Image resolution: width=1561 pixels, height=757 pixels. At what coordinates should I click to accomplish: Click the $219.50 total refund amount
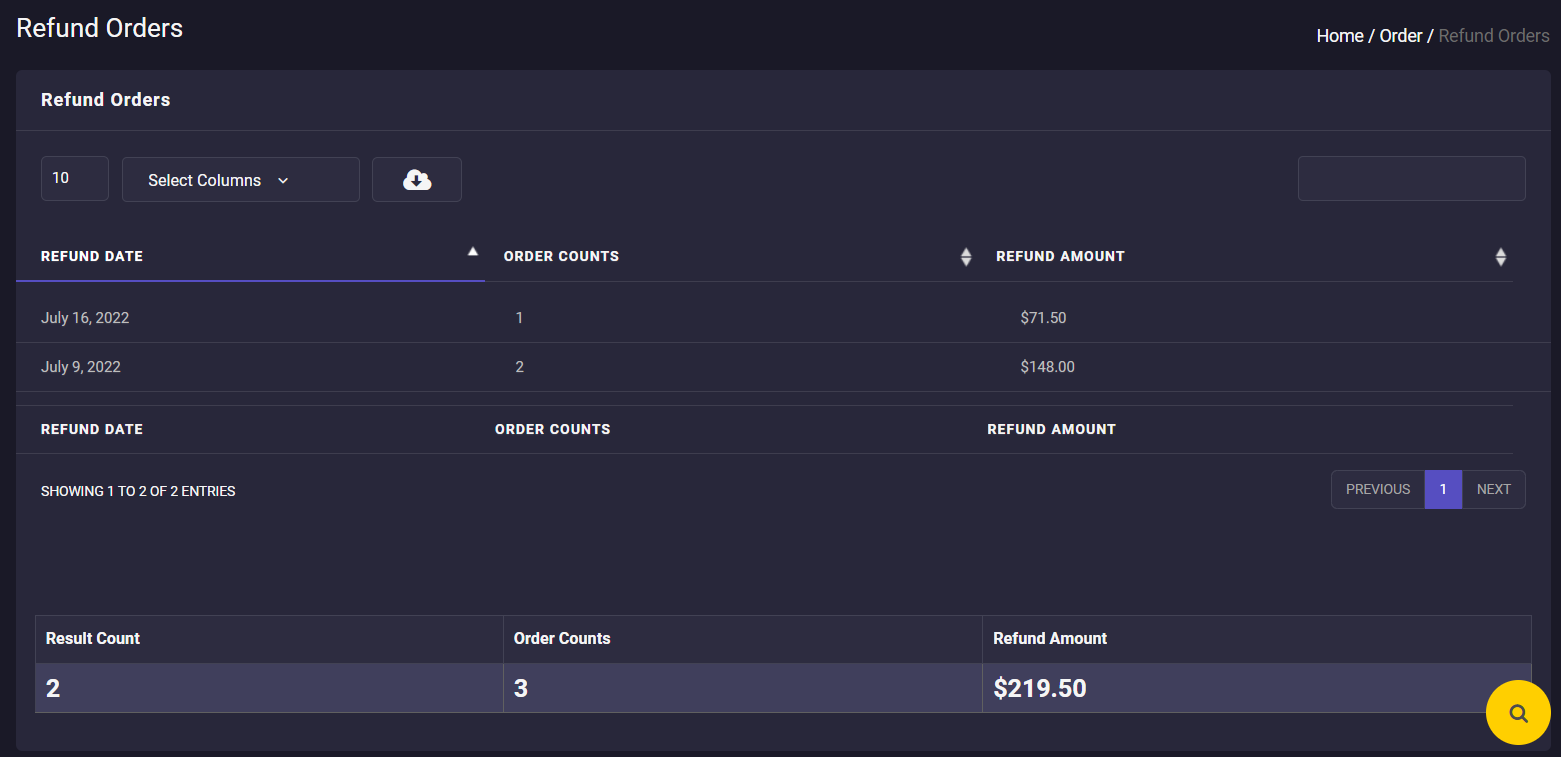pyautogui.click(x=1039, y=688)
